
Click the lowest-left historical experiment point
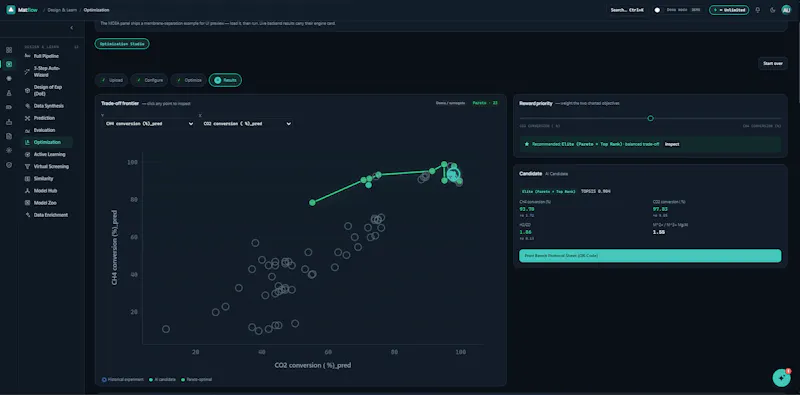tap(166, 329)
